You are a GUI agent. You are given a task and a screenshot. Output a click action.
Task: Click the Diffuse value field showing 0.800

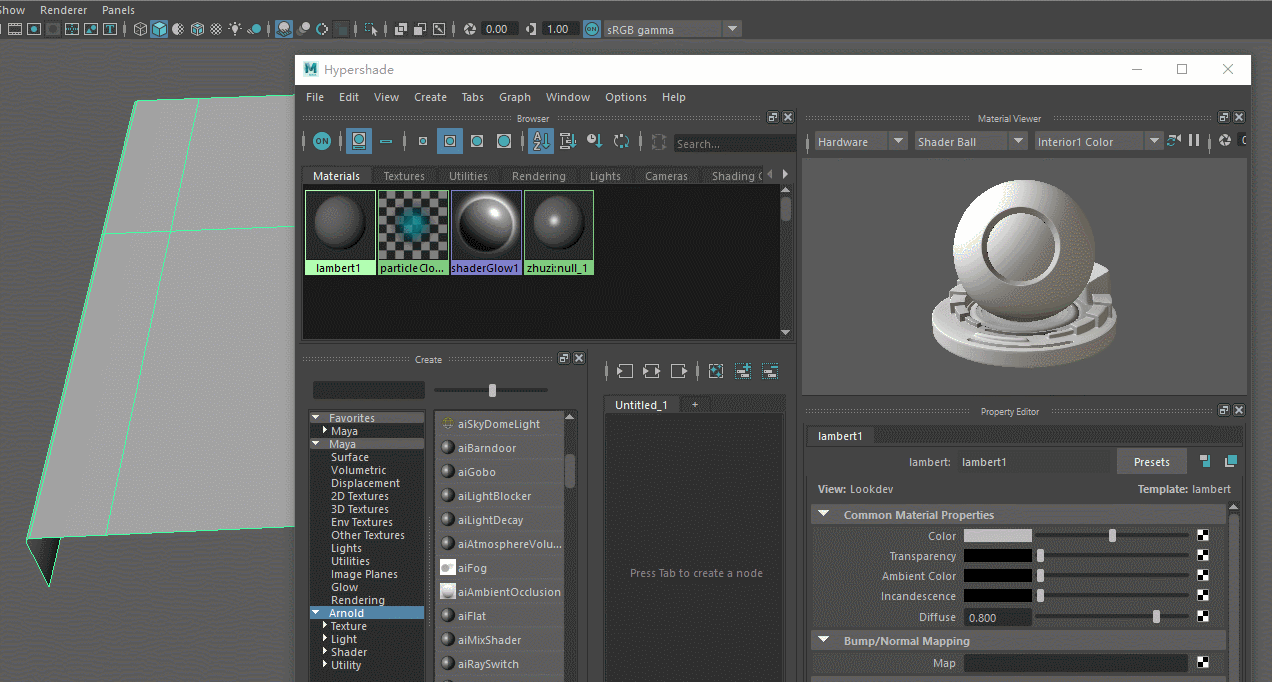coord(996,617)
